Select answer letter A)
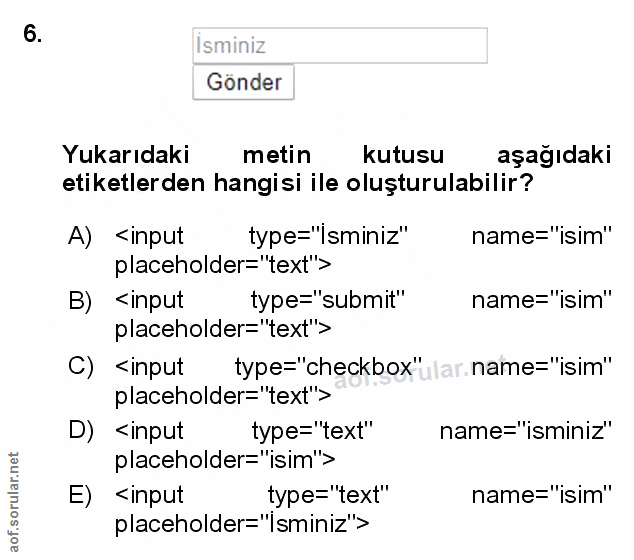Image resolution: width=634 pixels, height=560 pixels. 80,236
